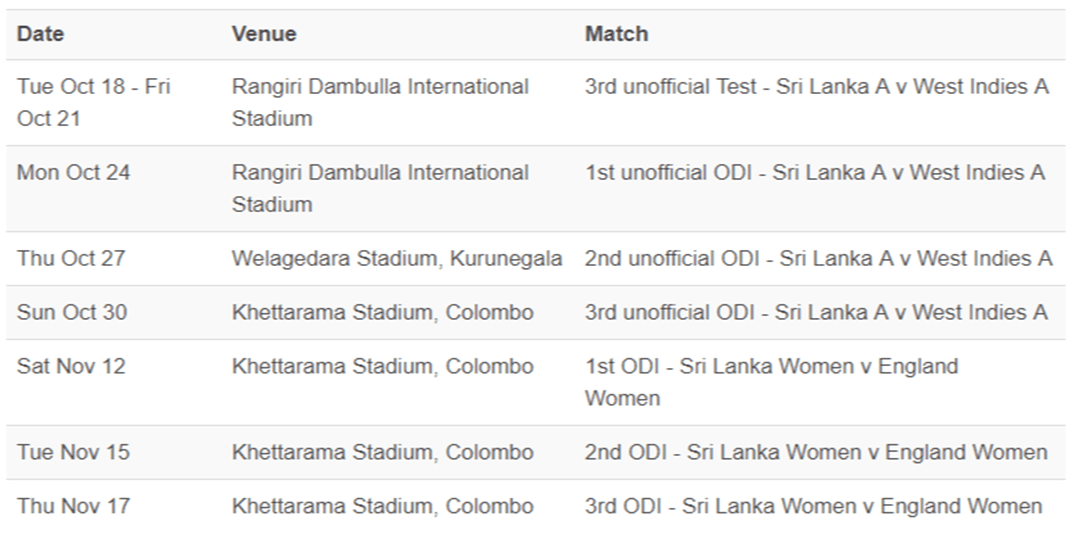The image size is (1076, 539).
Task: Click 1st ODI Sri Lanka Women match
Action: pos(771,382)
